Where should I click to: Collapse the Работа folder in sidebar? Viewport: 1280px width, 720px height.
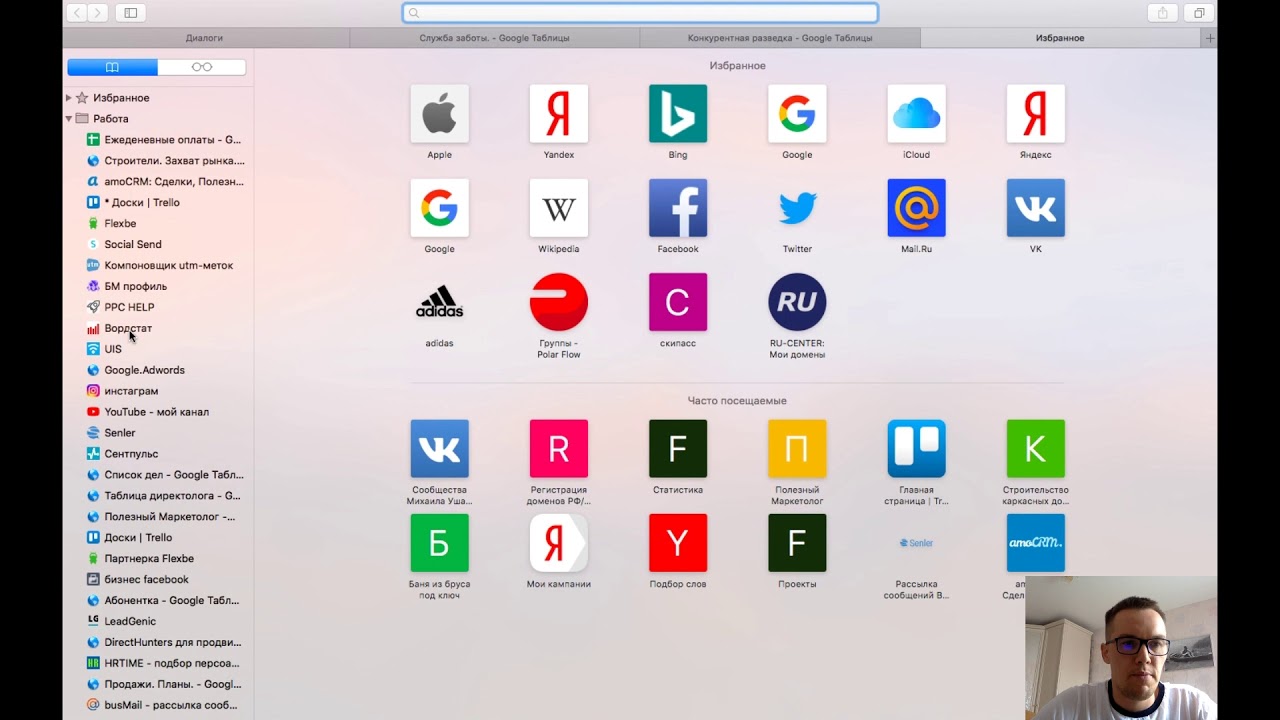[68, 119]
